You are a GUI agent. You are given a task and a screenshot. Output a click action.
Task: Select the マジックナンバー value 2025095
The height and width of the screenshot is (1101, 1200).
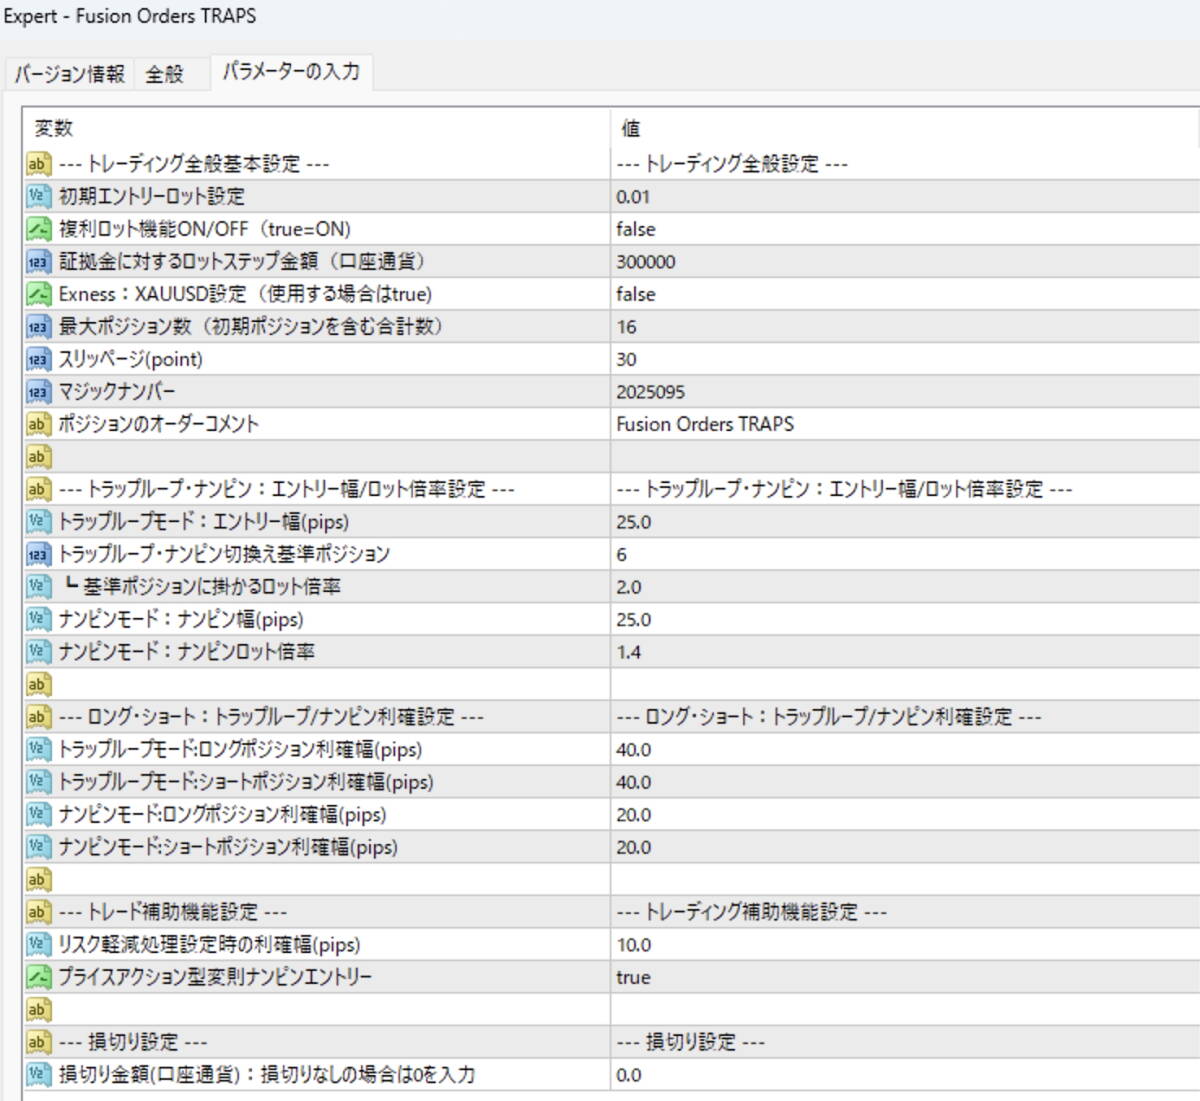650,392
